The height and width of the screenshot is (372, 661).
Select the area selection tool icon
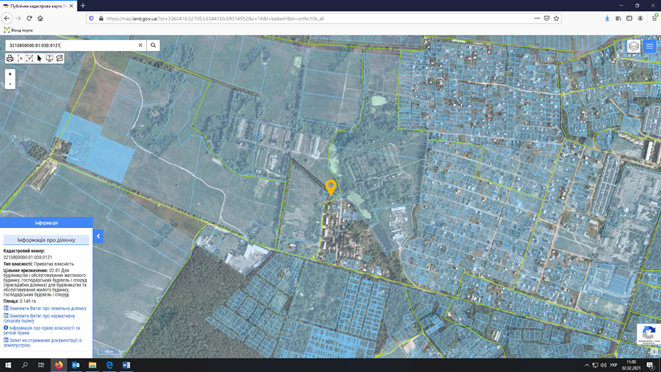coord(30,58)
